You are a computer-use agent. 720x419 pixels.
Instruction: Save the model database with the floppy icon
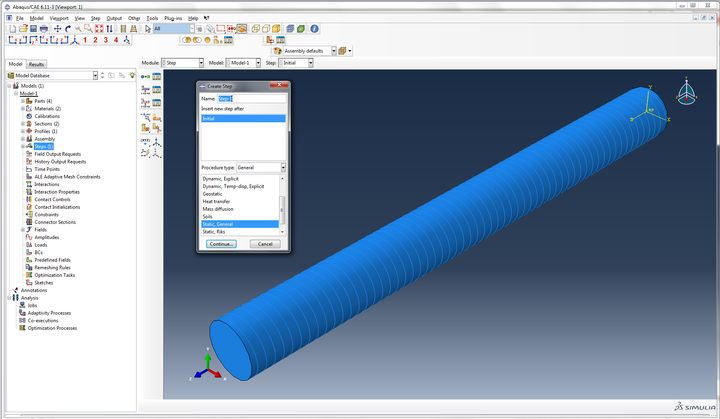[x=34, y=28]
